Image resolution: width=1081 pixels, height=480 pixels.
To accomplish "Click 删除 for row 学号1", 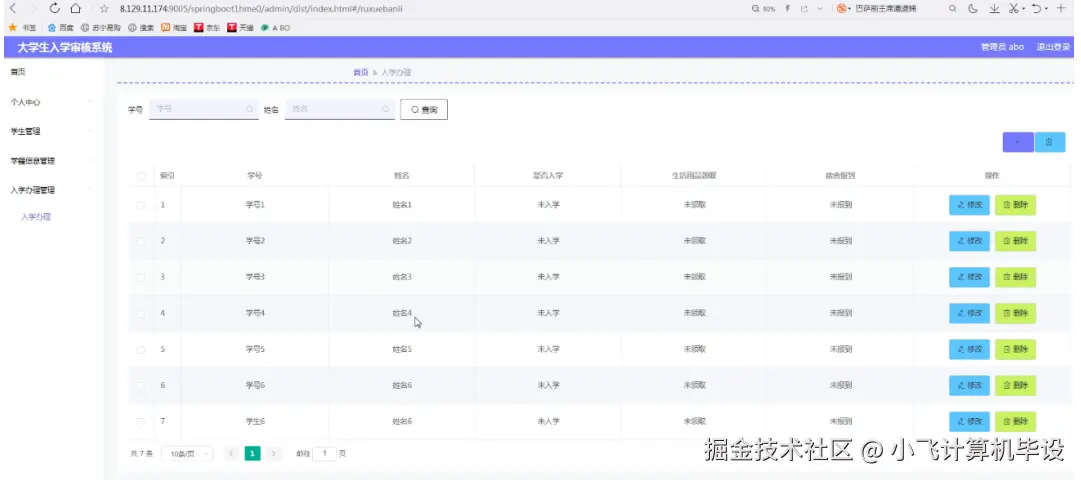I will 1015,205.
